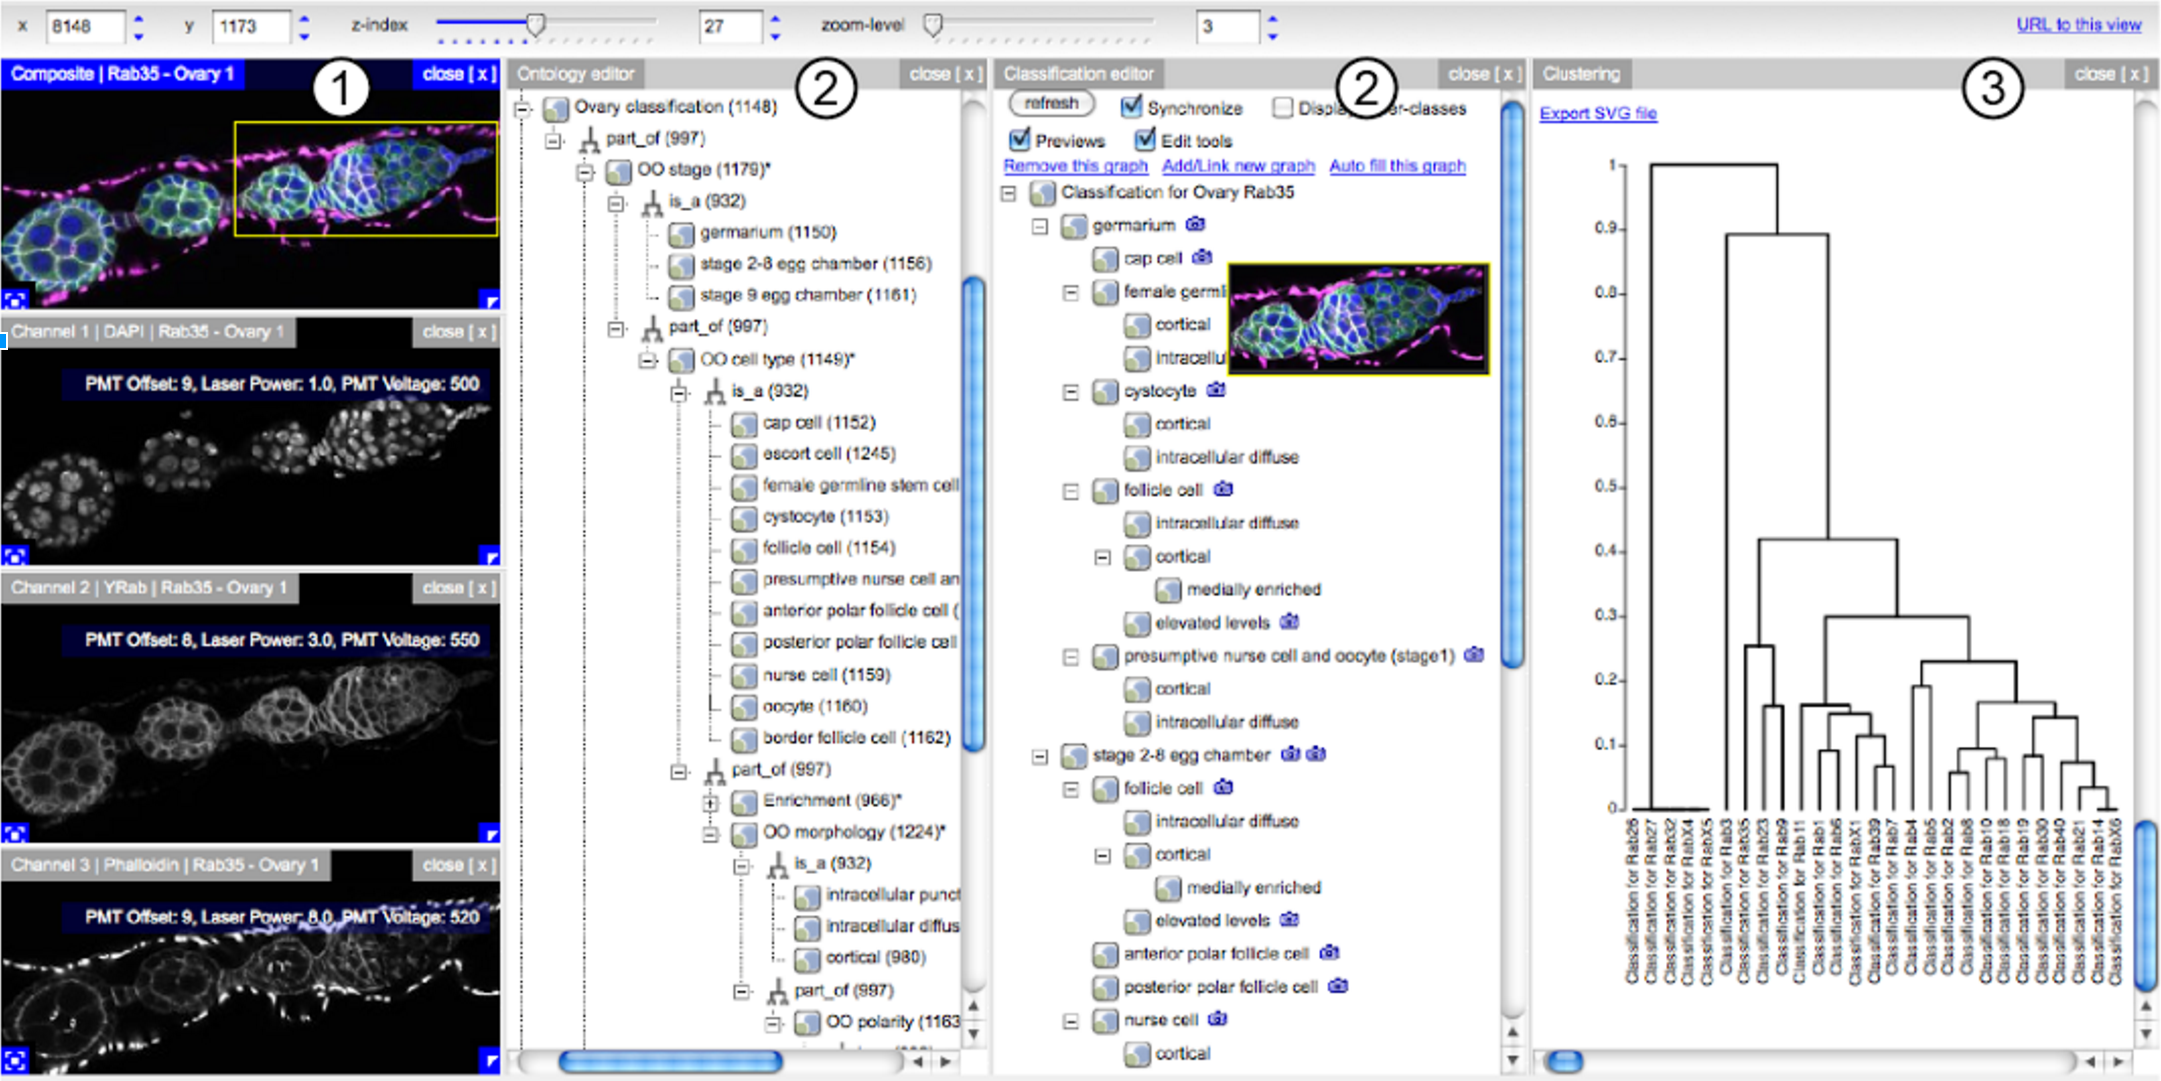Click camera icon next to anterior polar follicle cell

[1329, 953]
